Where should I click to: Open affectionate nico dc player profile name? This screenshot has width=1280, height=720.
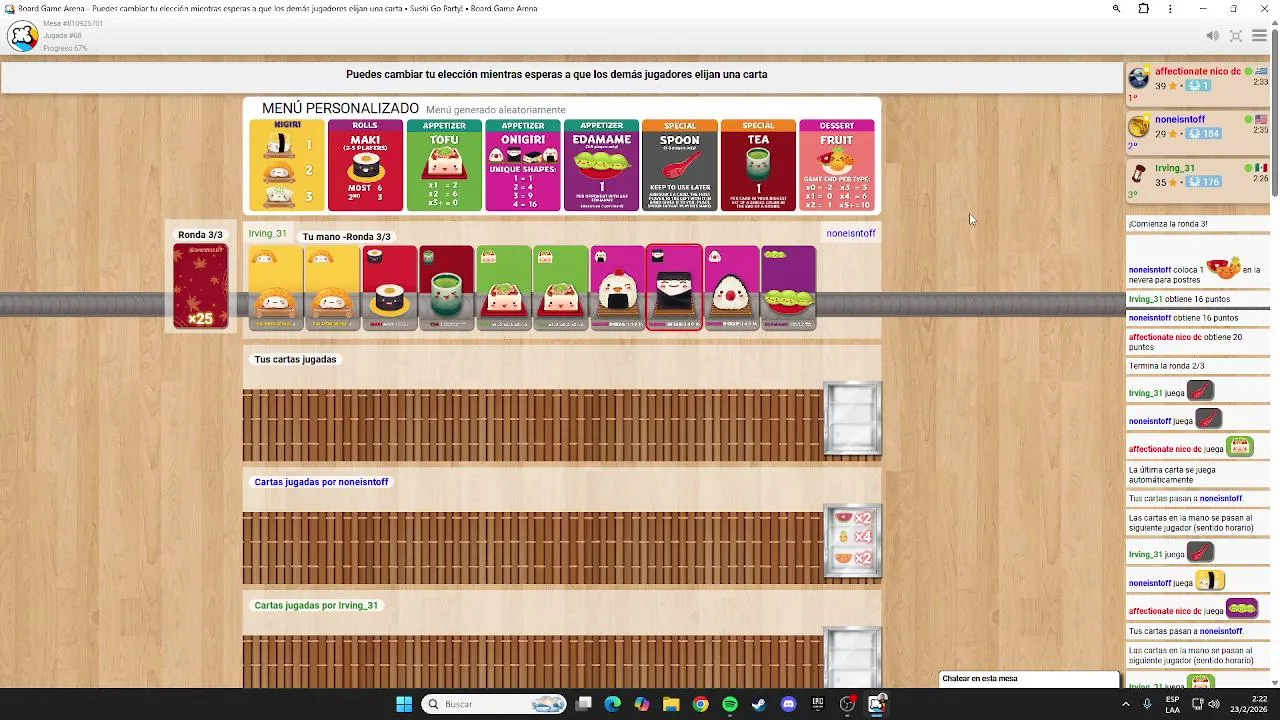pyautogui.click(x=1197, y=72)
